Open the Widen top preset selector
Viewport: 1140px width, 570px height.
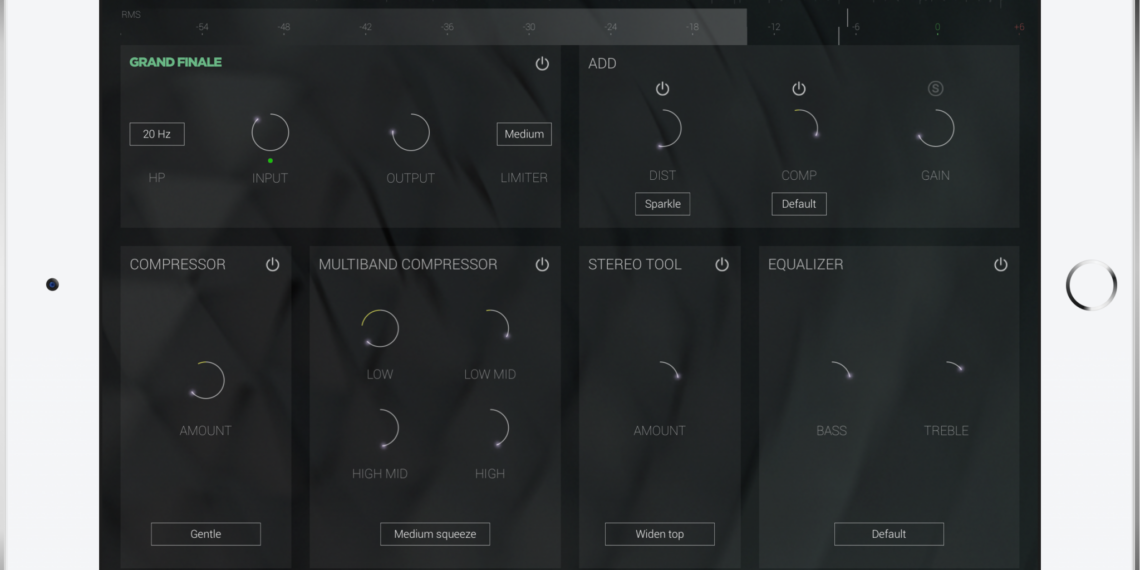[659, 534]
